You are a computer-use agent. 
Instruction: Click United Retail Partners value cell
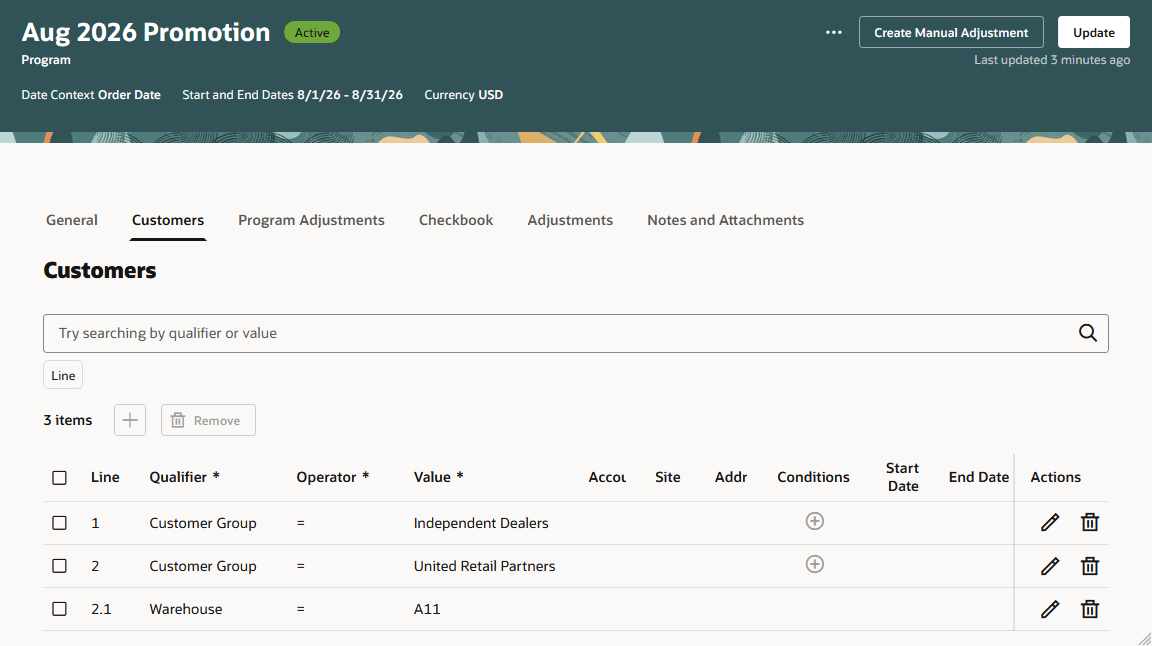click(484, 566)
